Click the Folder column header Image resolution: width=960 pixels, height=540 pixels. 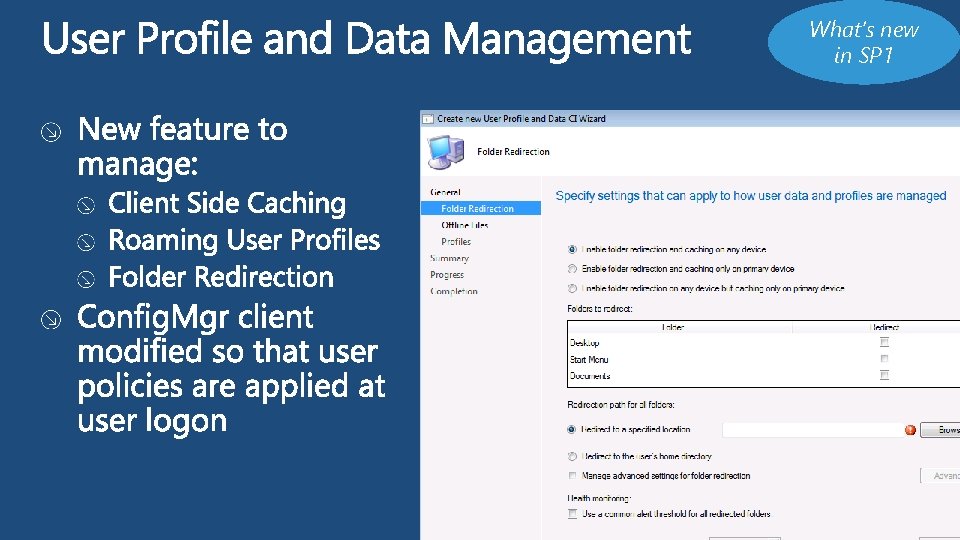pos(680,328)
